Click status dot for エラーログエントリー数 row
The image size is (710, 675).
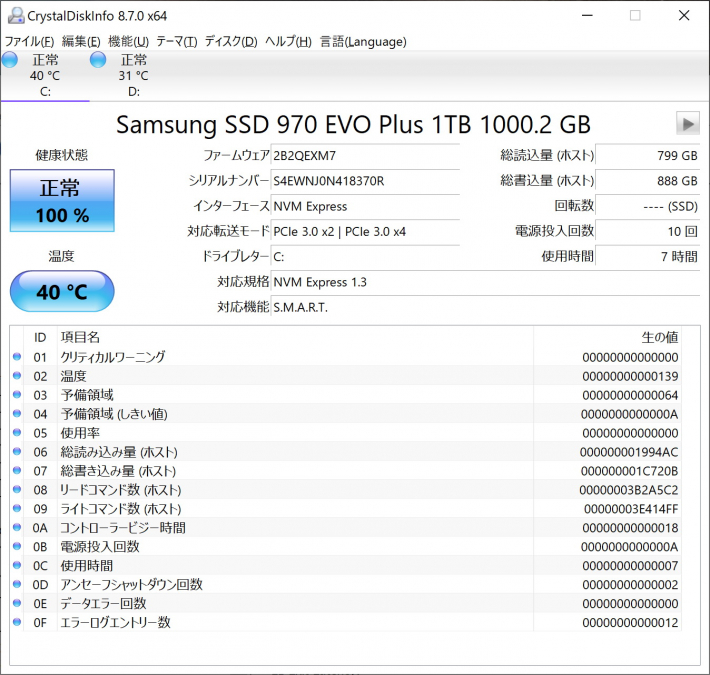(x=16, y=623)
